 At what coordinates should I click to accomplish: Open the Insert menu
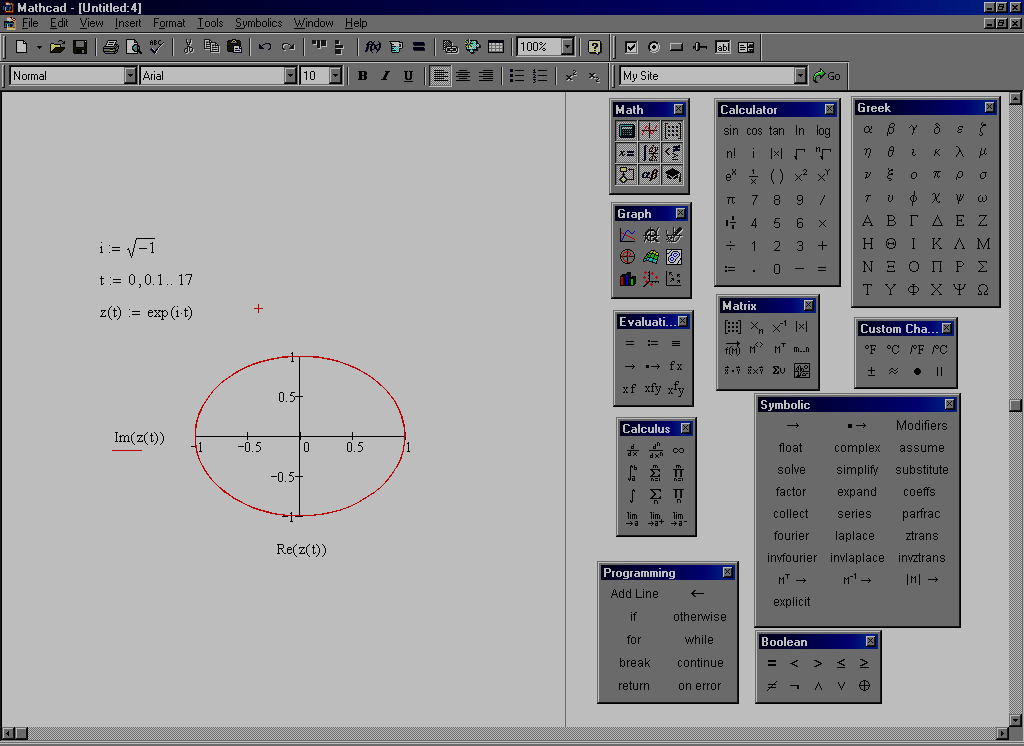click(127, 23)
